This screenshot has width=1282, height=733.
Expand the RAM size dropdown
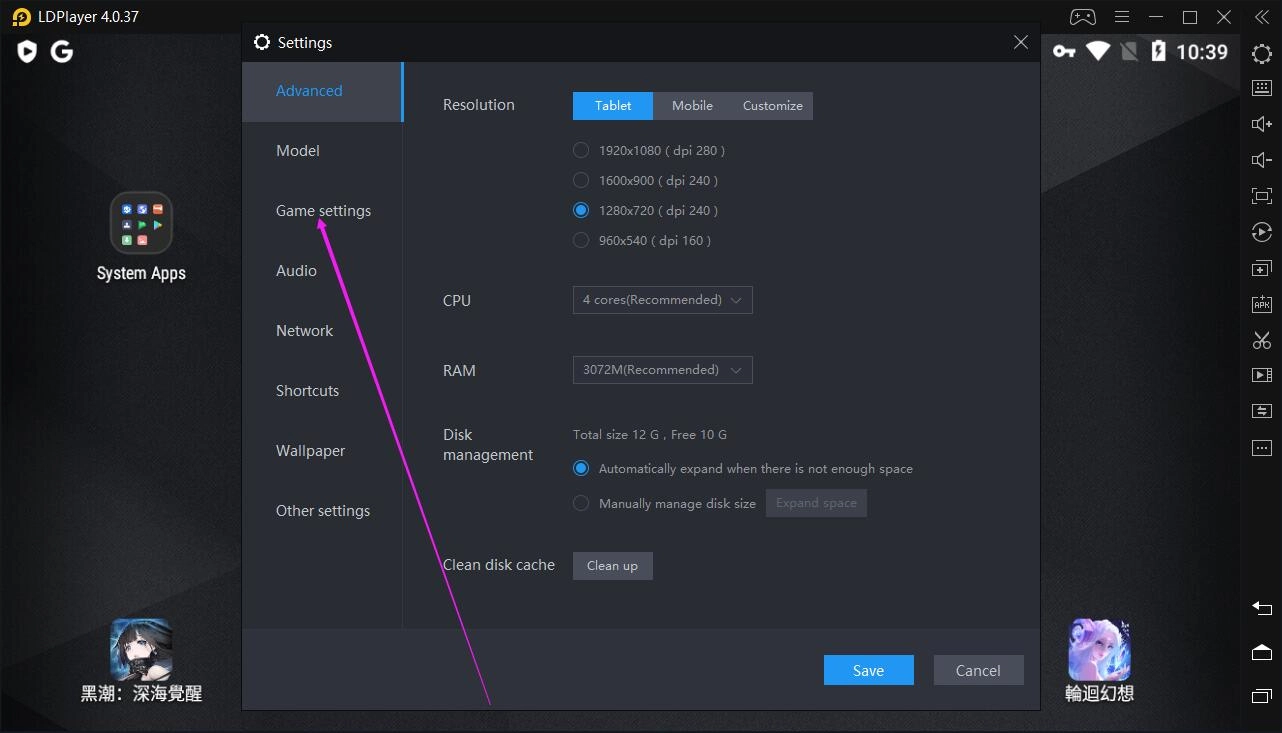tap(662, 370)
